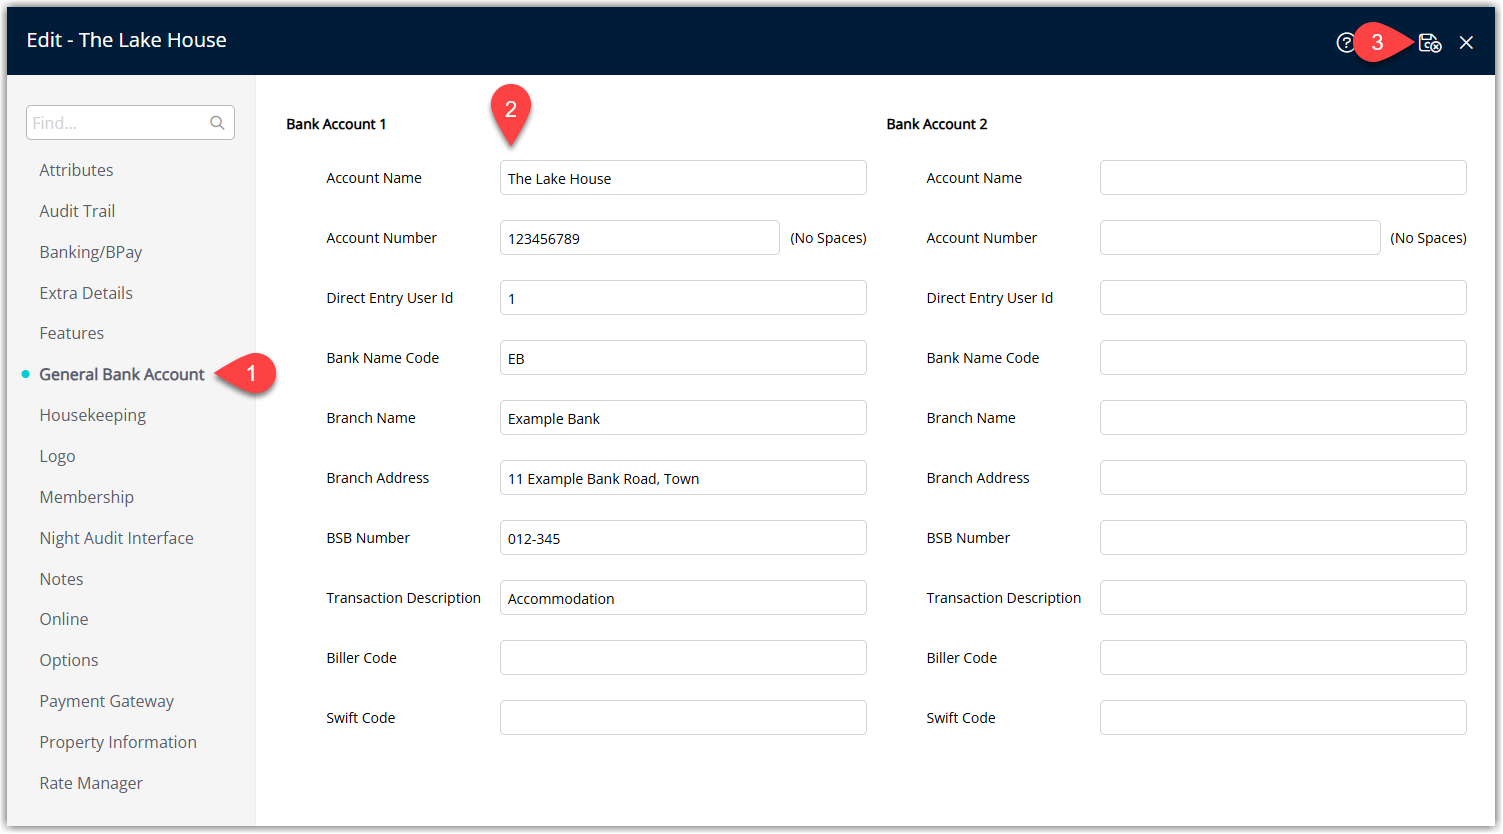Close the Edit dialog with X
1503x834 pixels.
tap(1466, 42)
